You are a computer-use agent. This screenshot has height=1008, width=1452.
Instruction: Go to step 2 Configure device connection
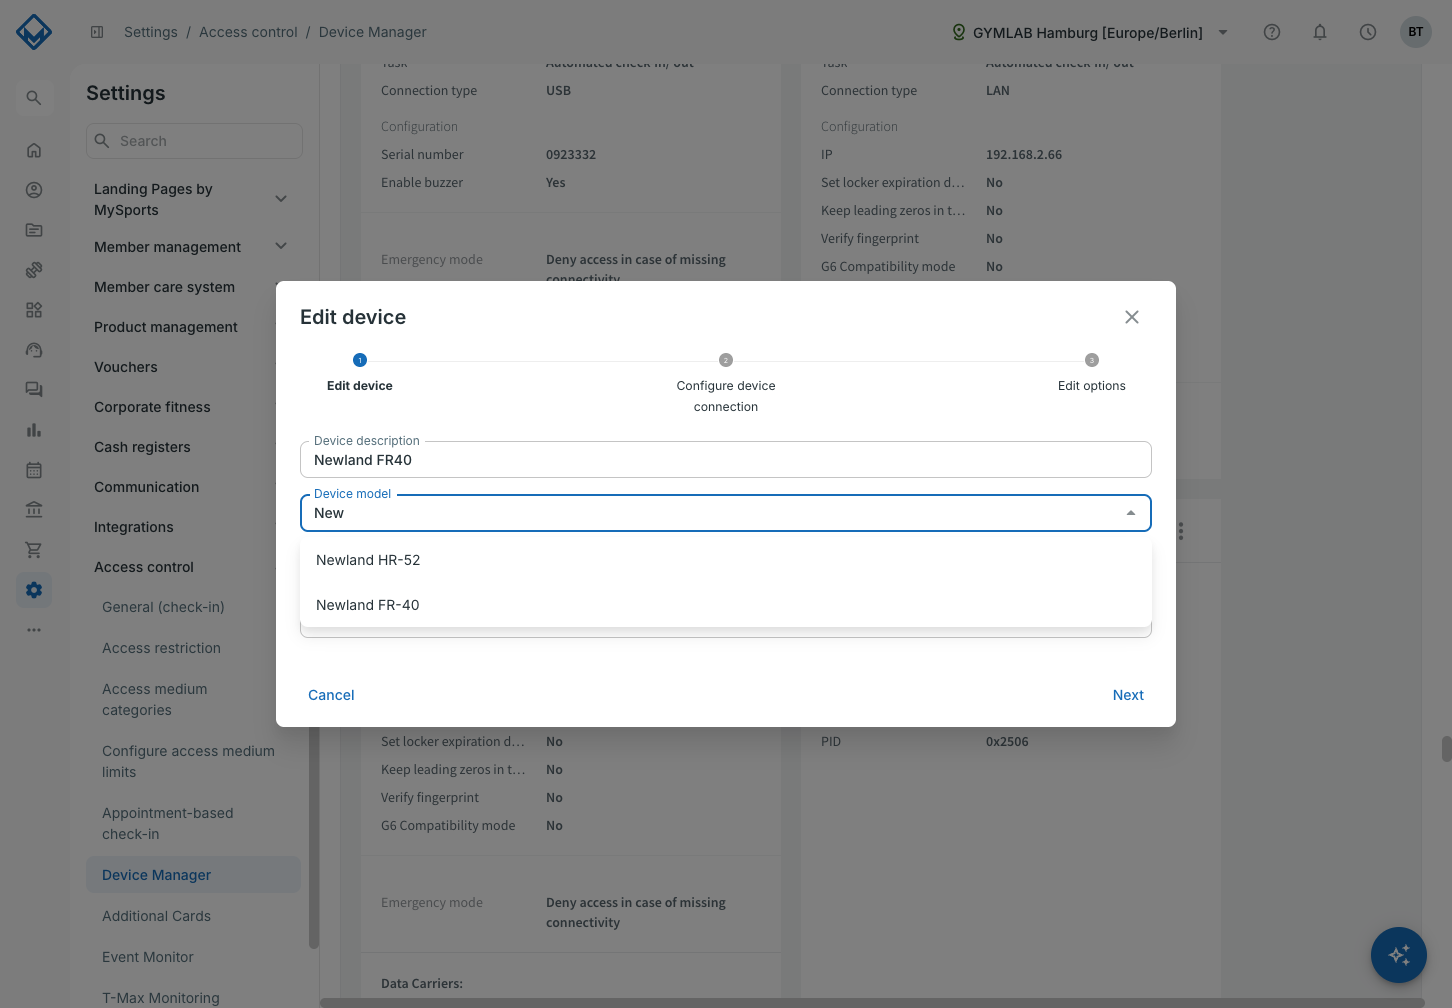click(x=726, y=383)
